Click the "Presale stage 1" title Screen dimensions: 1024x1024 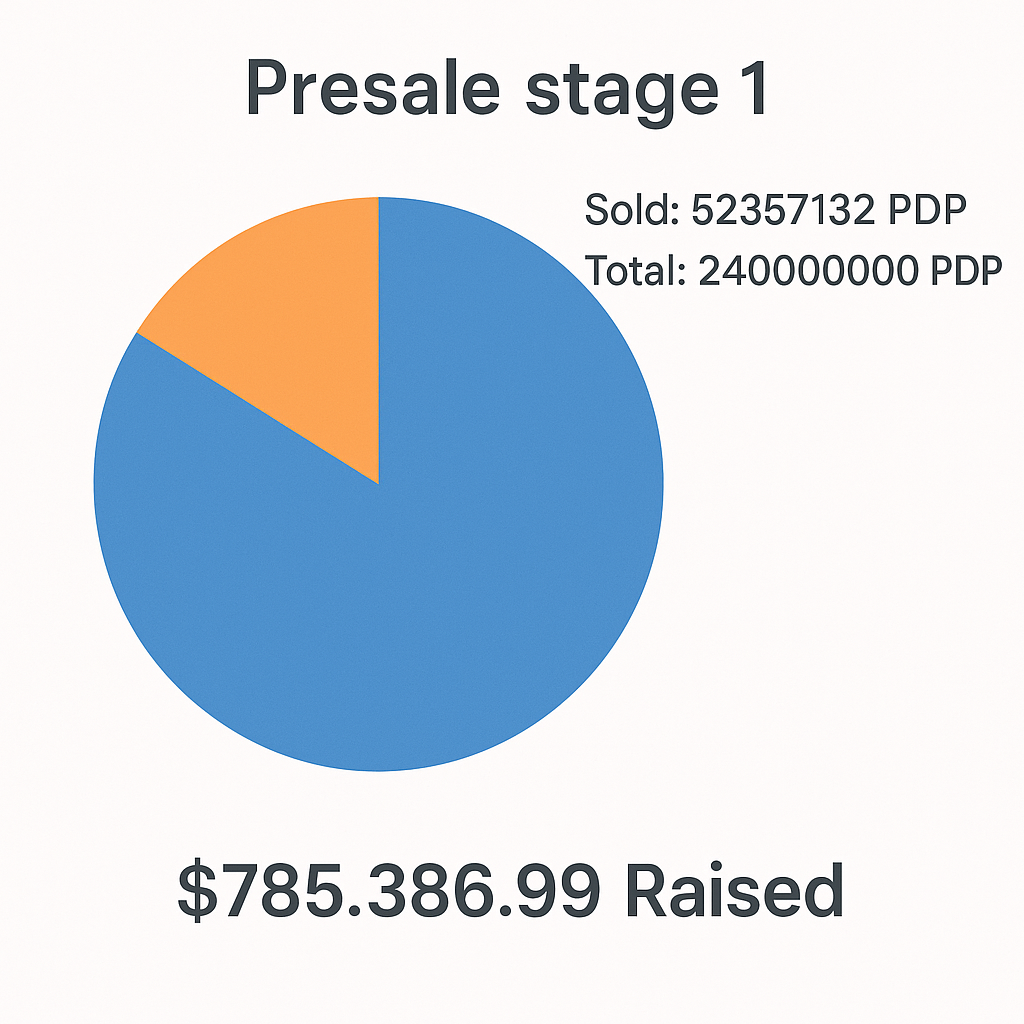(508, 90)
